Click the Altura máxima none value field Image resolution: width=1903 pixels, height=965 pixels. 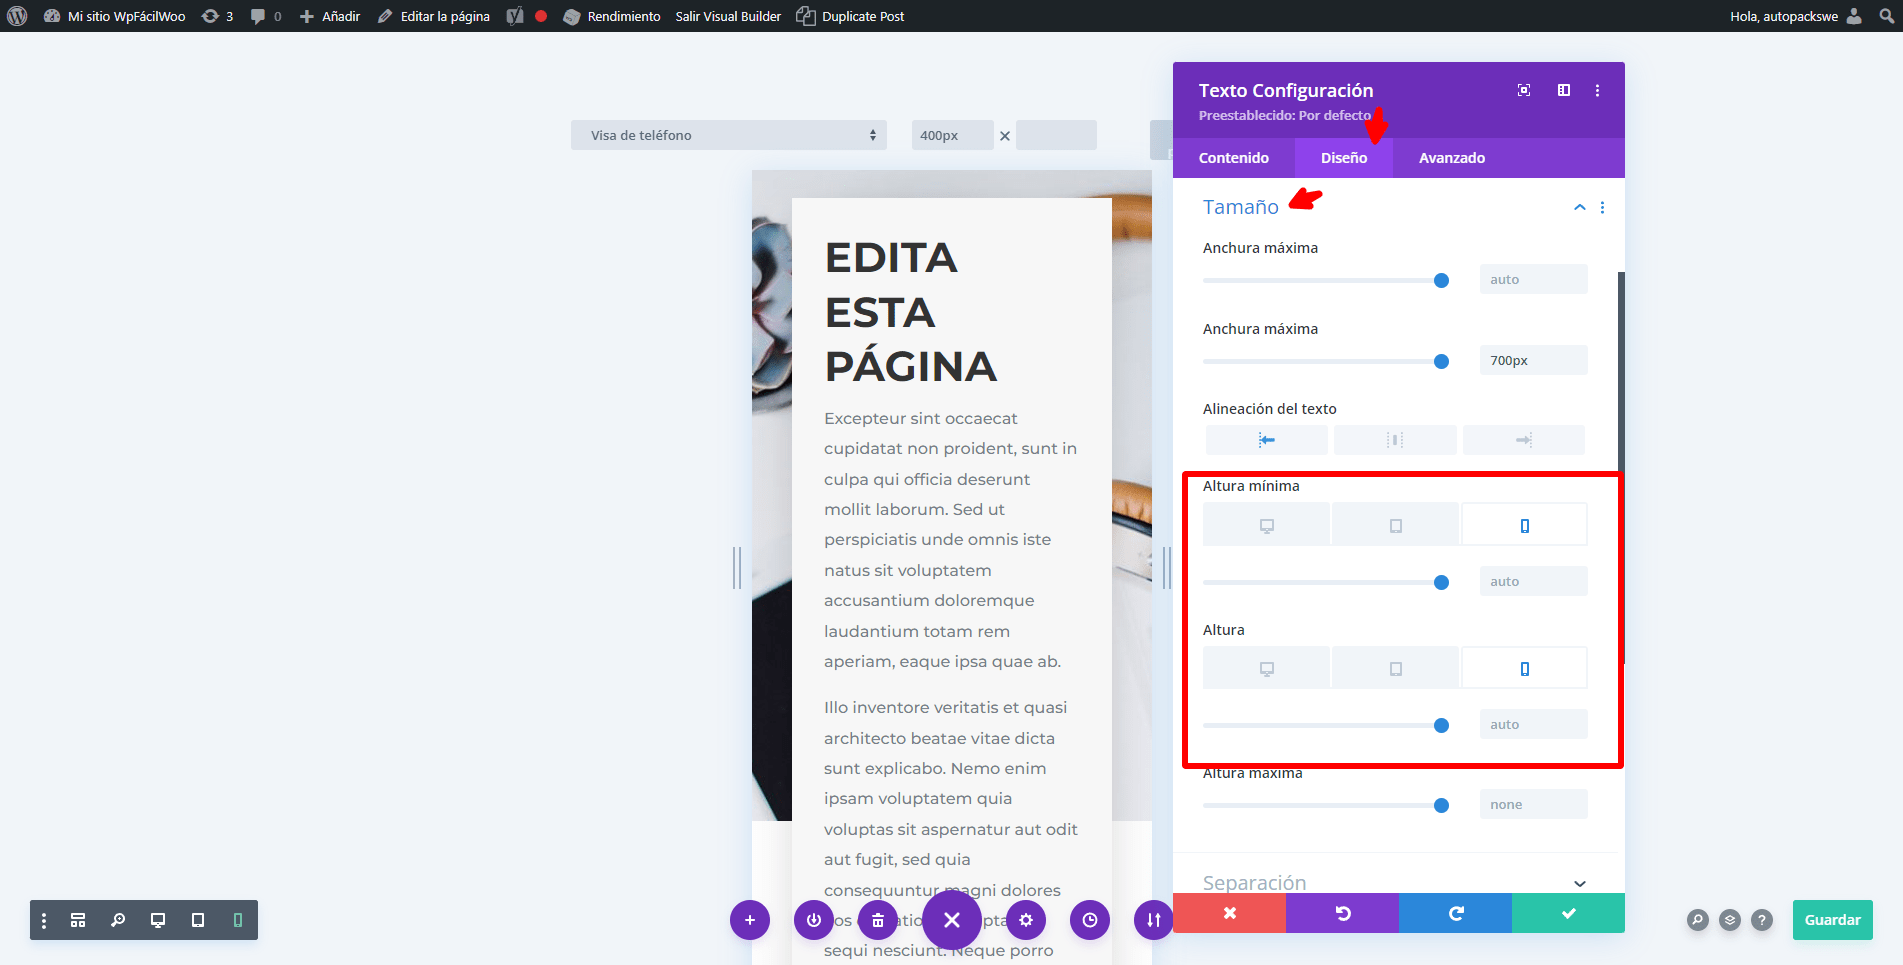1533,804
